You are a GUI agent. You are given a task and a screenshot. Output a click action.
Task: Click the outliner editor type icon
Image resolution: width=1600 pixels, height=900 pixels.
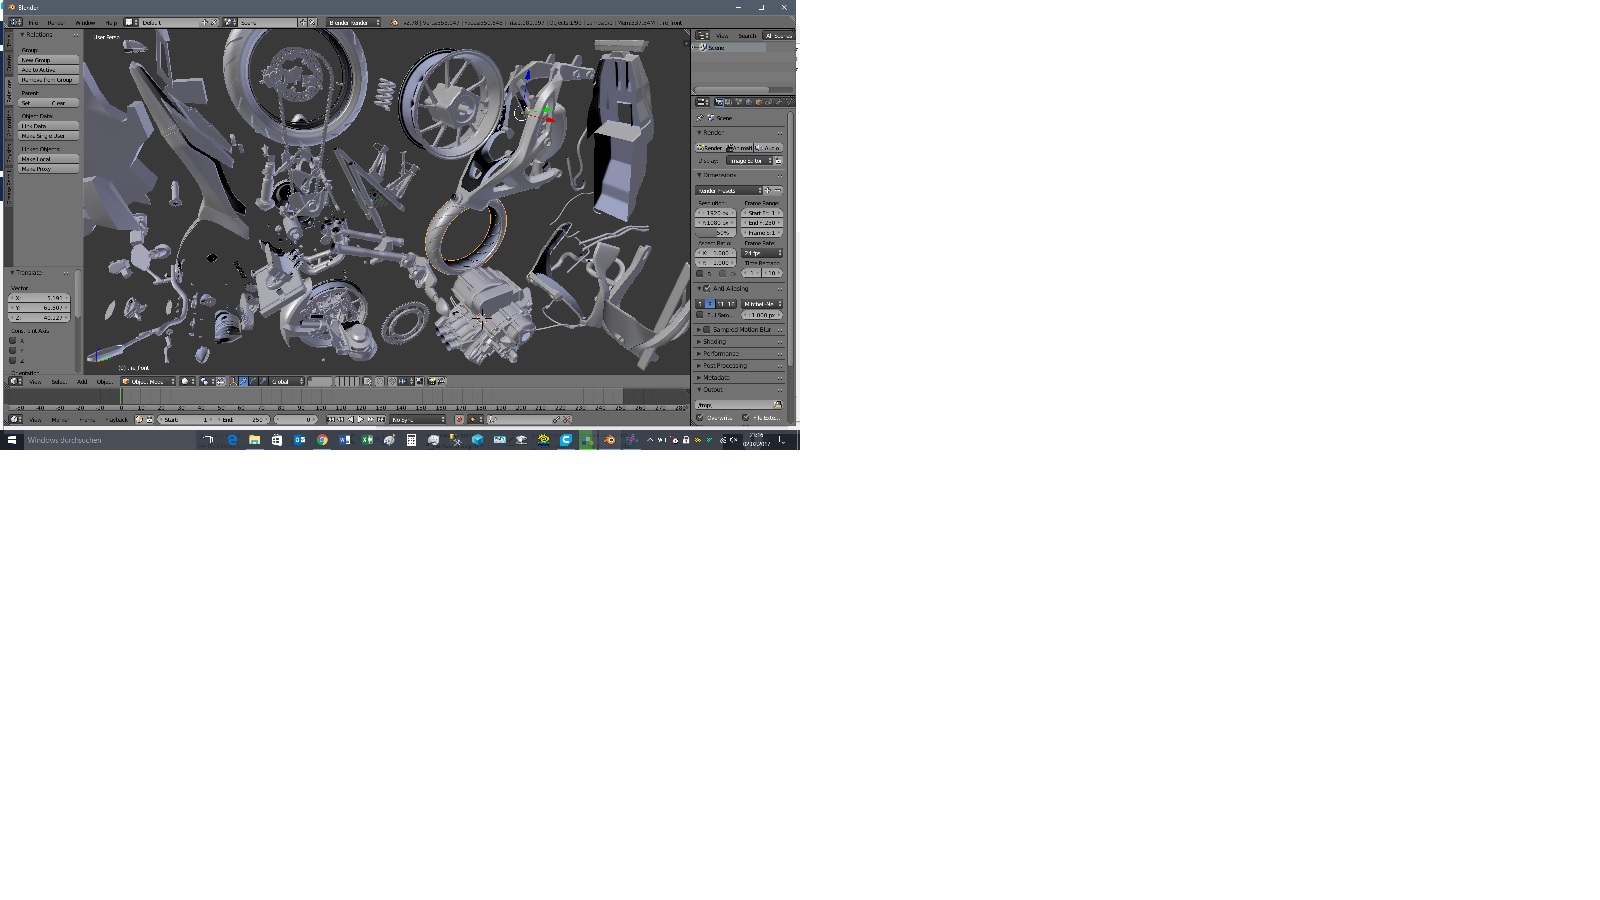point(702,36)
